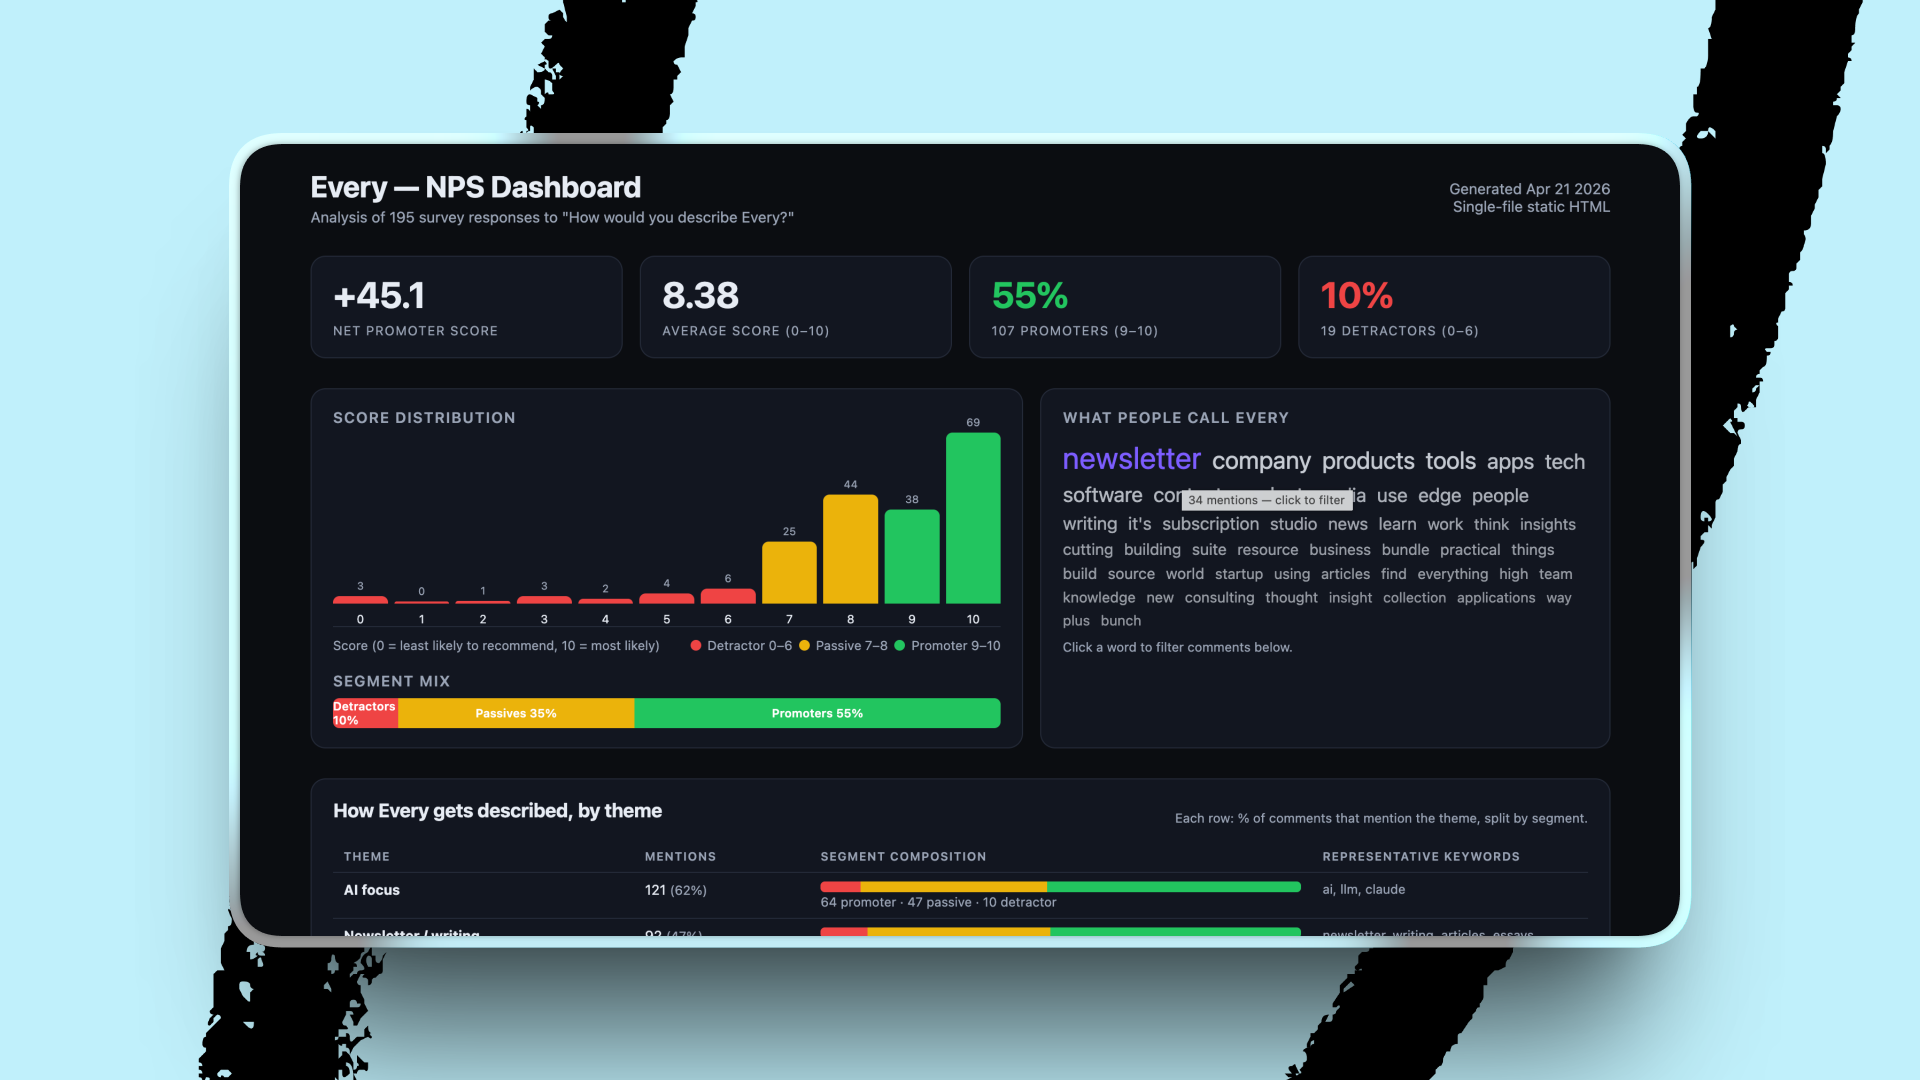Screen dimensions: 1920x1080
Task: Click the word 'company' in word cloud
Action: (x=1261, y=461)
